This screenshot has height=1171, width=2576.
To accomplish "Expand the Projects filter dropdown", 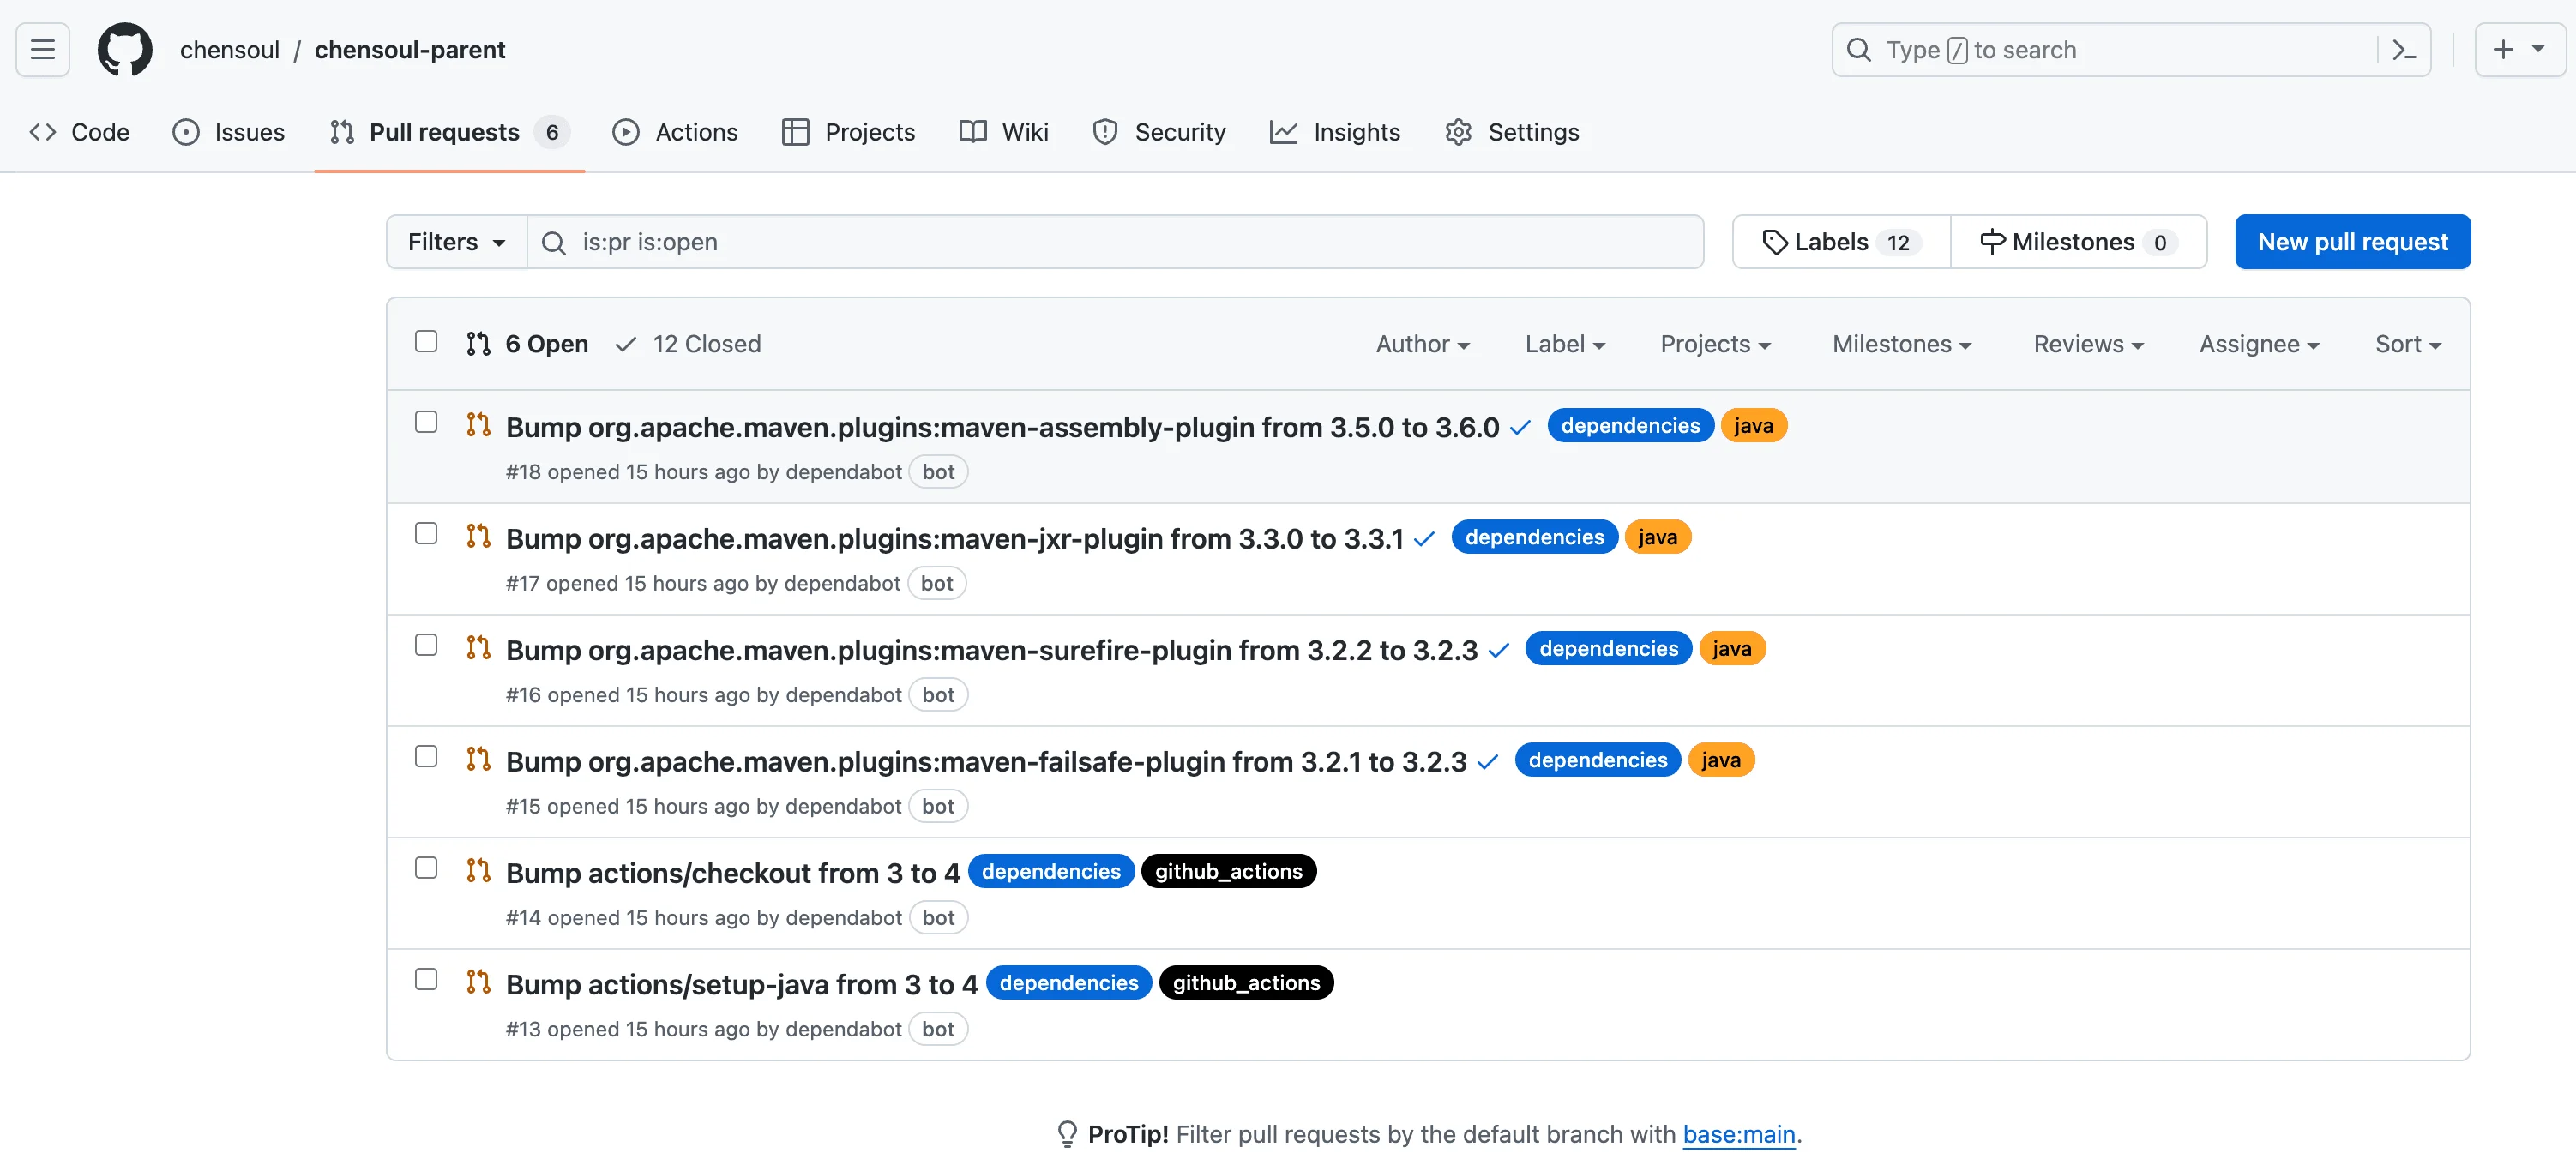I will [x=1715, y=344].
